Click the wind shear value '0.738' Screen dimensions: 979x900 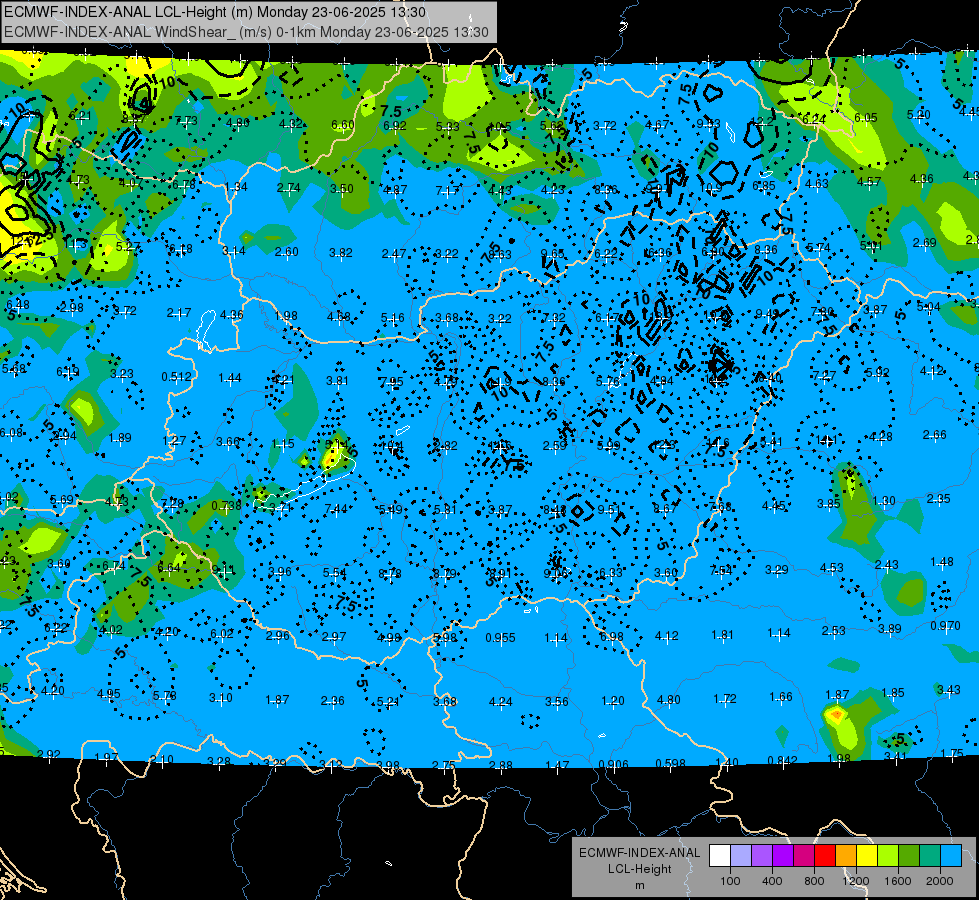click(x=226, y=505)
